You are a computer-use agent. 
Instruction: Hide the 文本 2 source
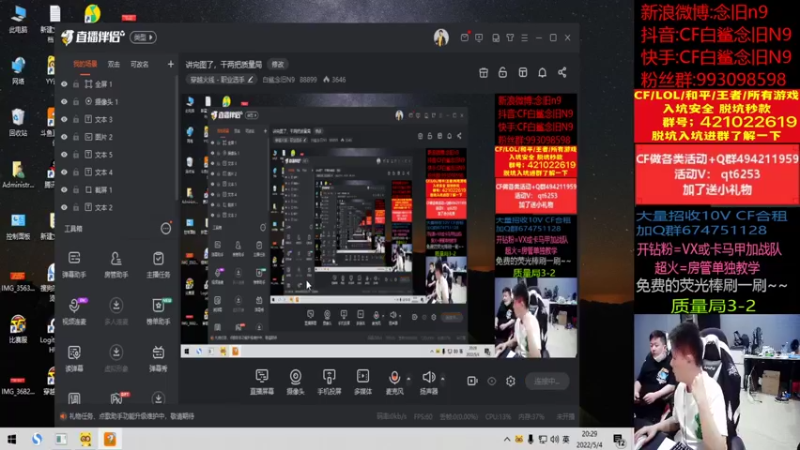pos(64,208)
